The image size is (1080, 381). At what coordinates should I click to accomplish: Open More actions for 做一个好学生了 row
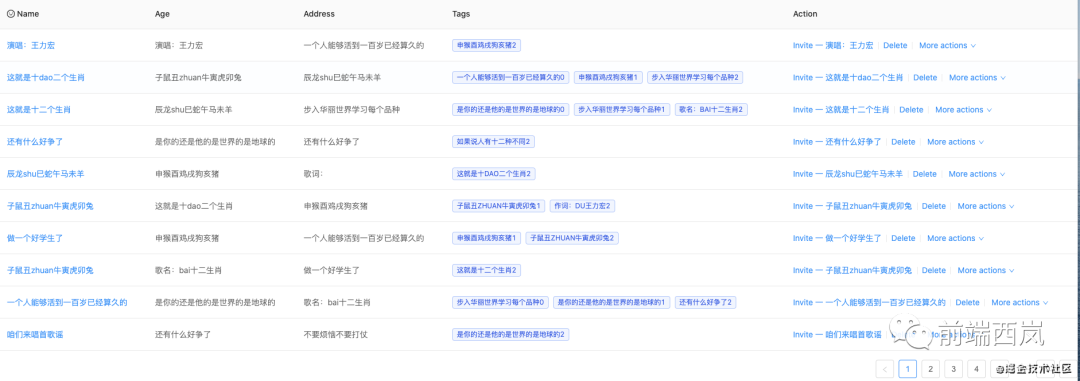(x=955, y=238)
